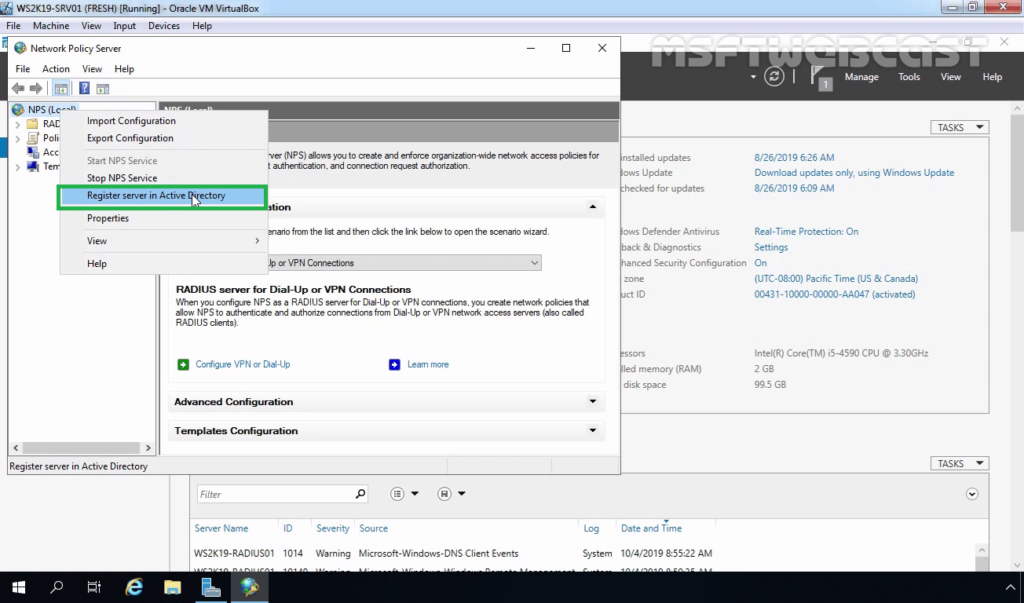Click the NPS tree horizontal scrollbar right arrow

148,448
